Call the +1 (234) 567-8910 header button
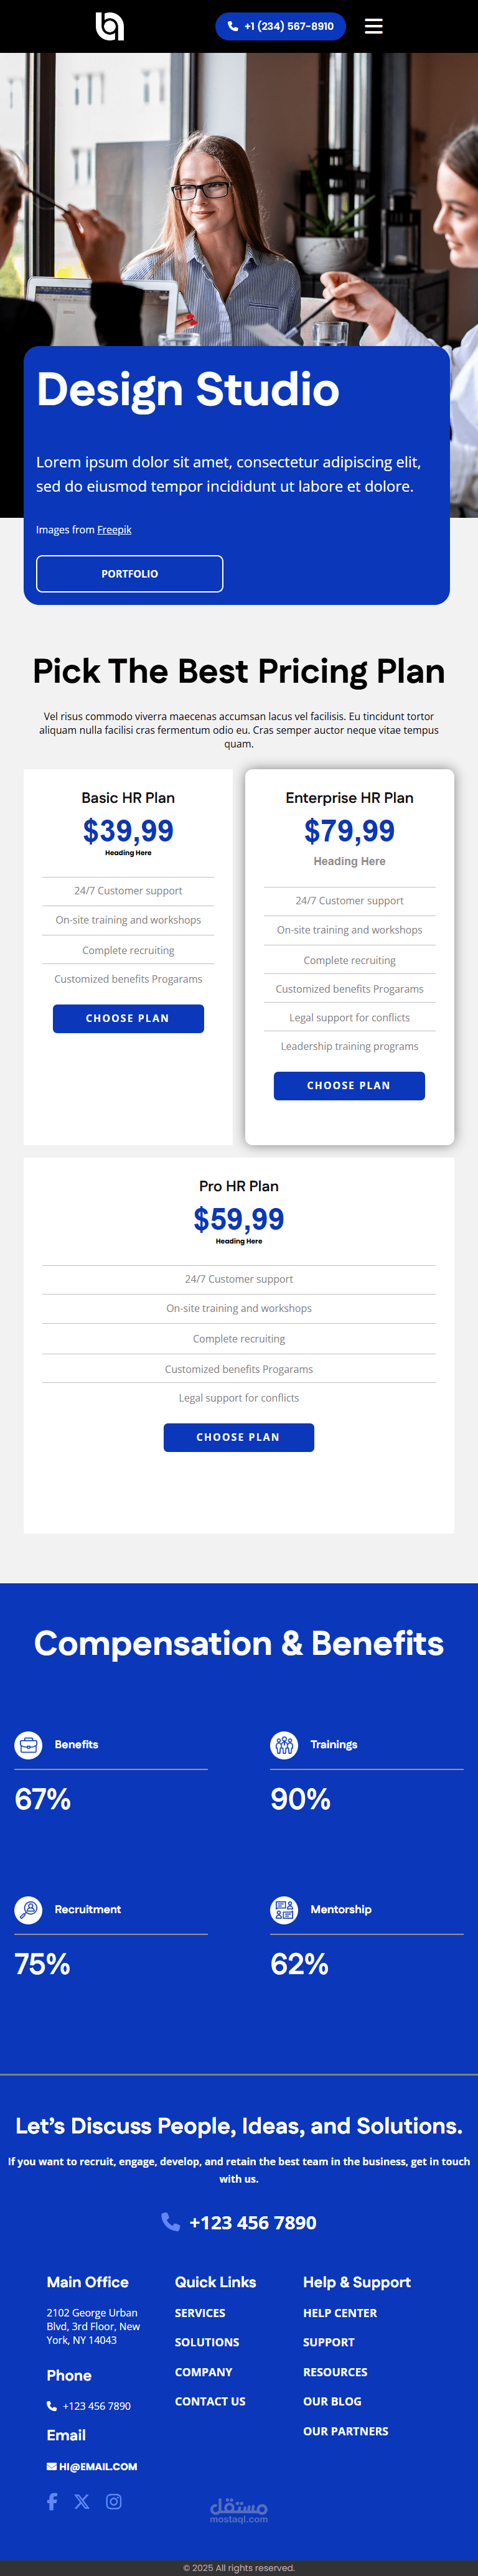This screenshot has height=2576, width=478. (280, 26)
